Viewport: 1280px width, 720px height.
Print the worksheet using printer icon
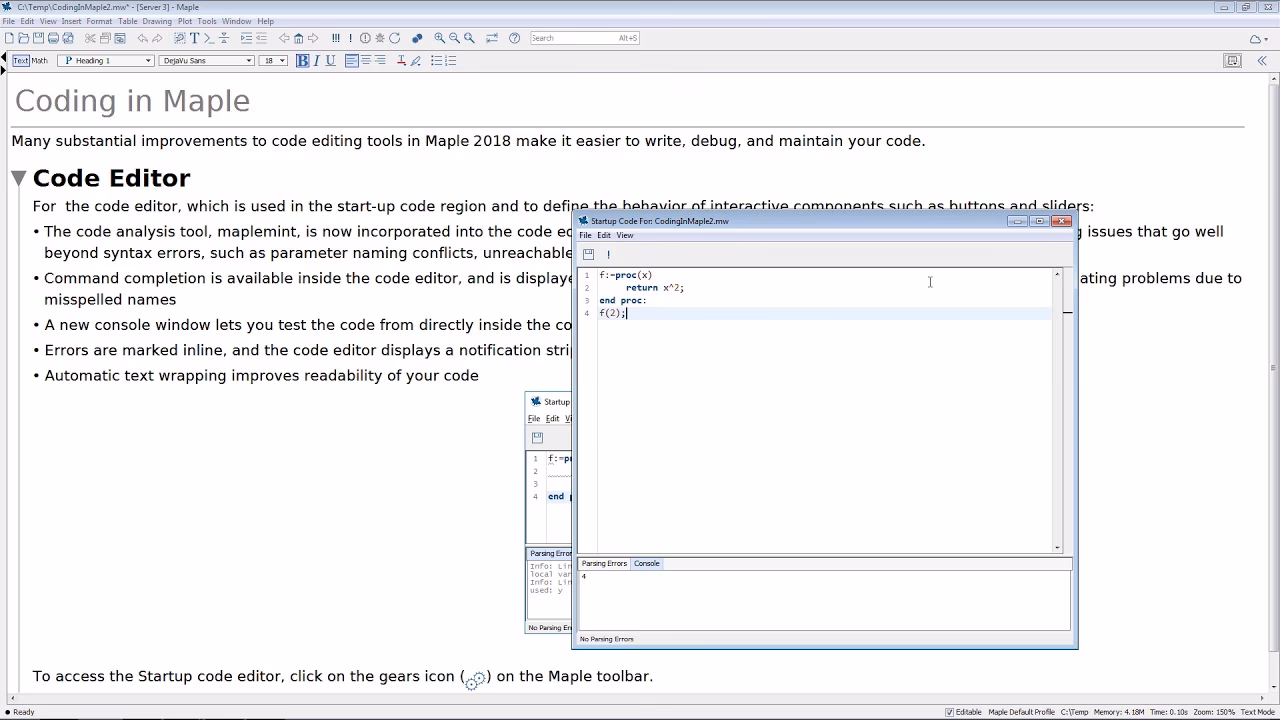point(53,38)
